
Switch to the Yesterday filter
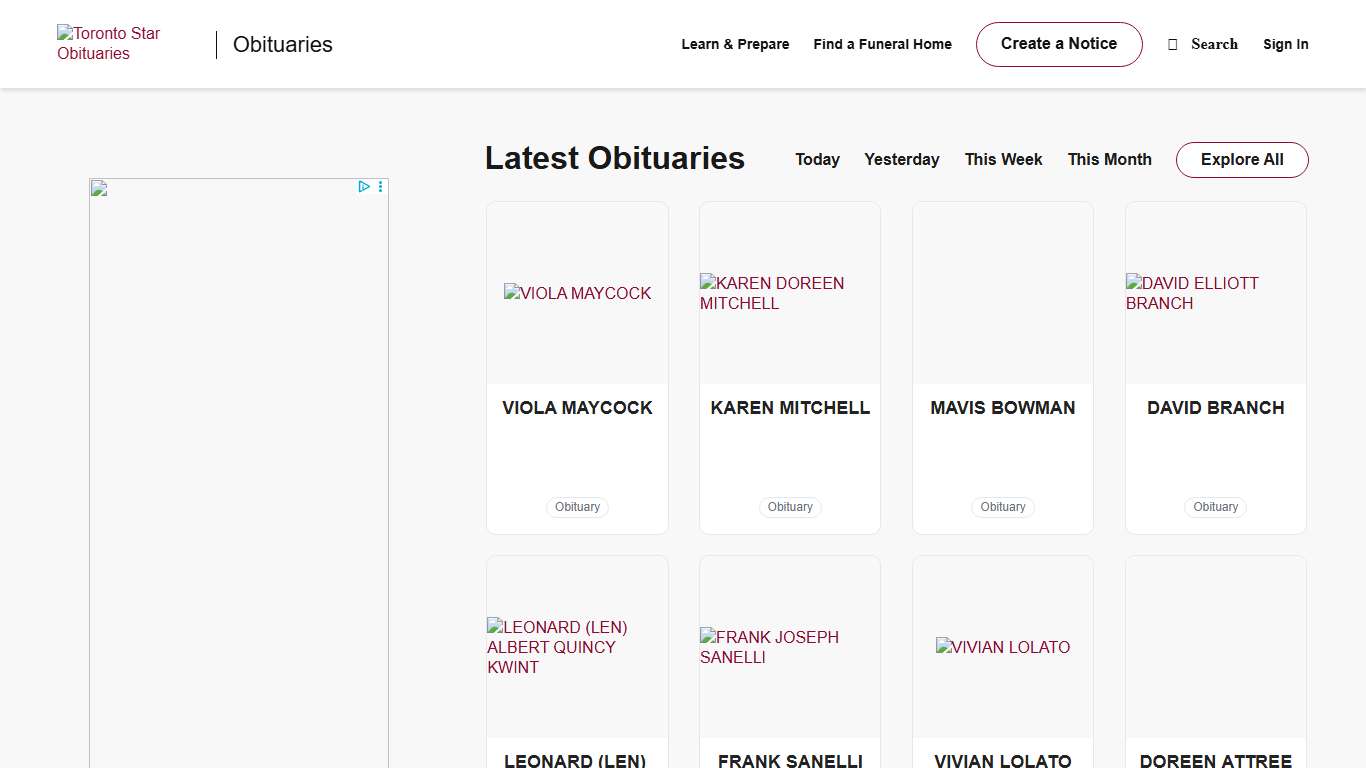[901, 159]
